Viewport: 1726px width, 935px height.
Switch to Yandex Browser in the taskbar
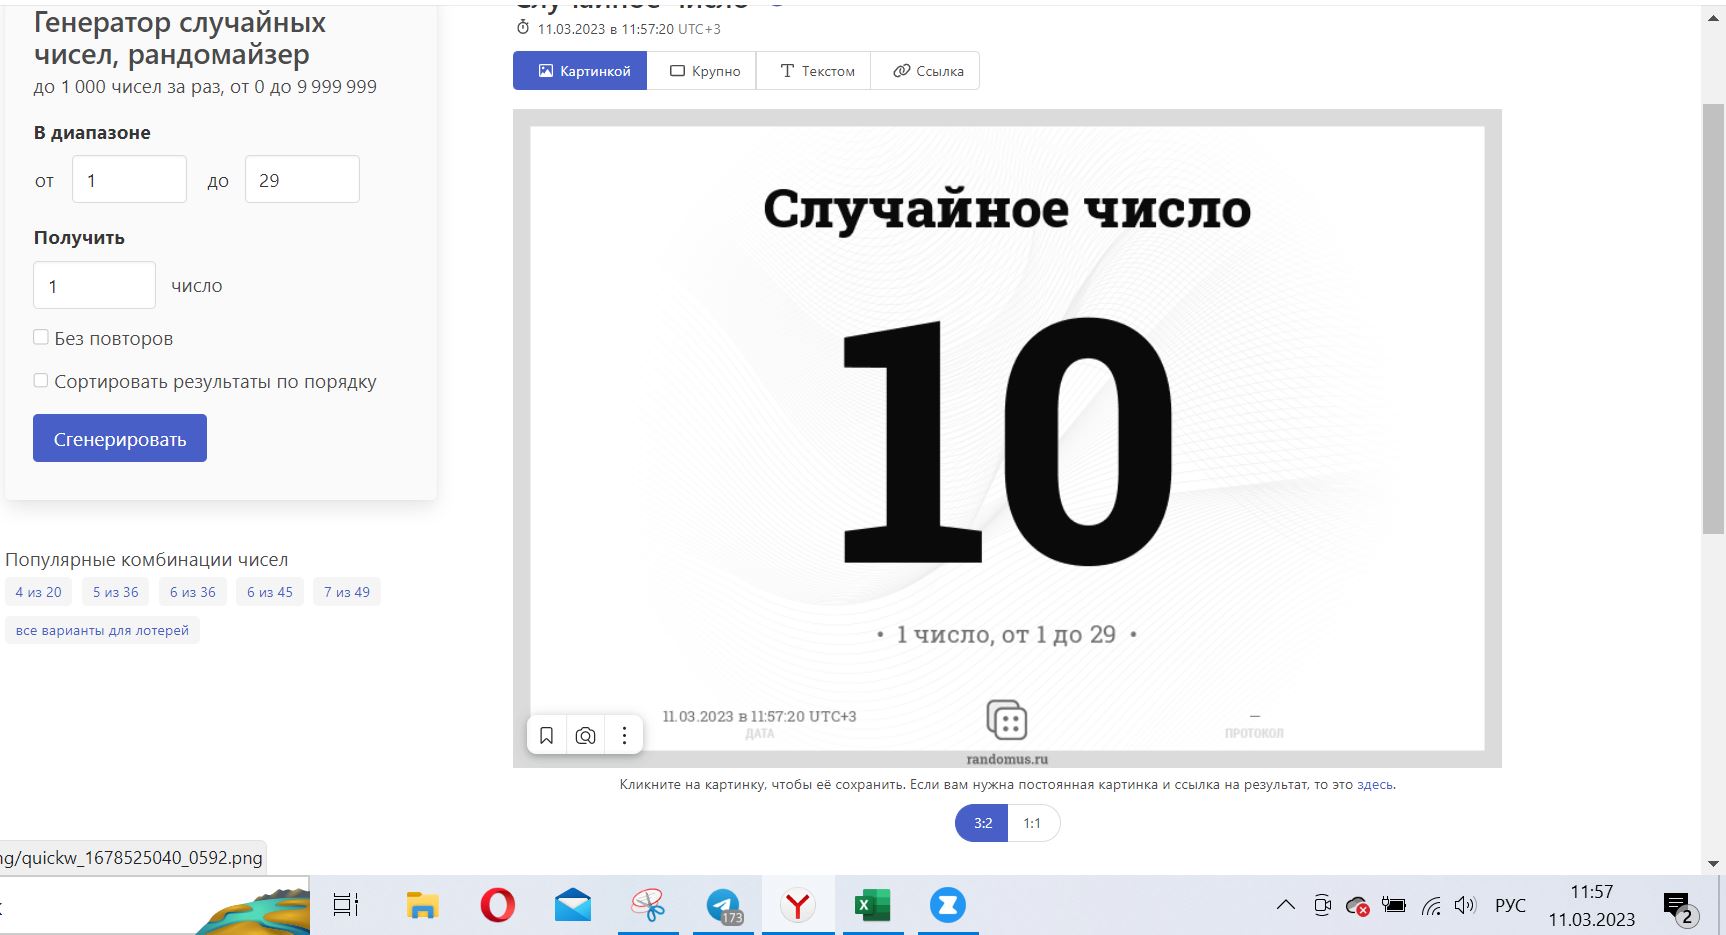(798, 905)
